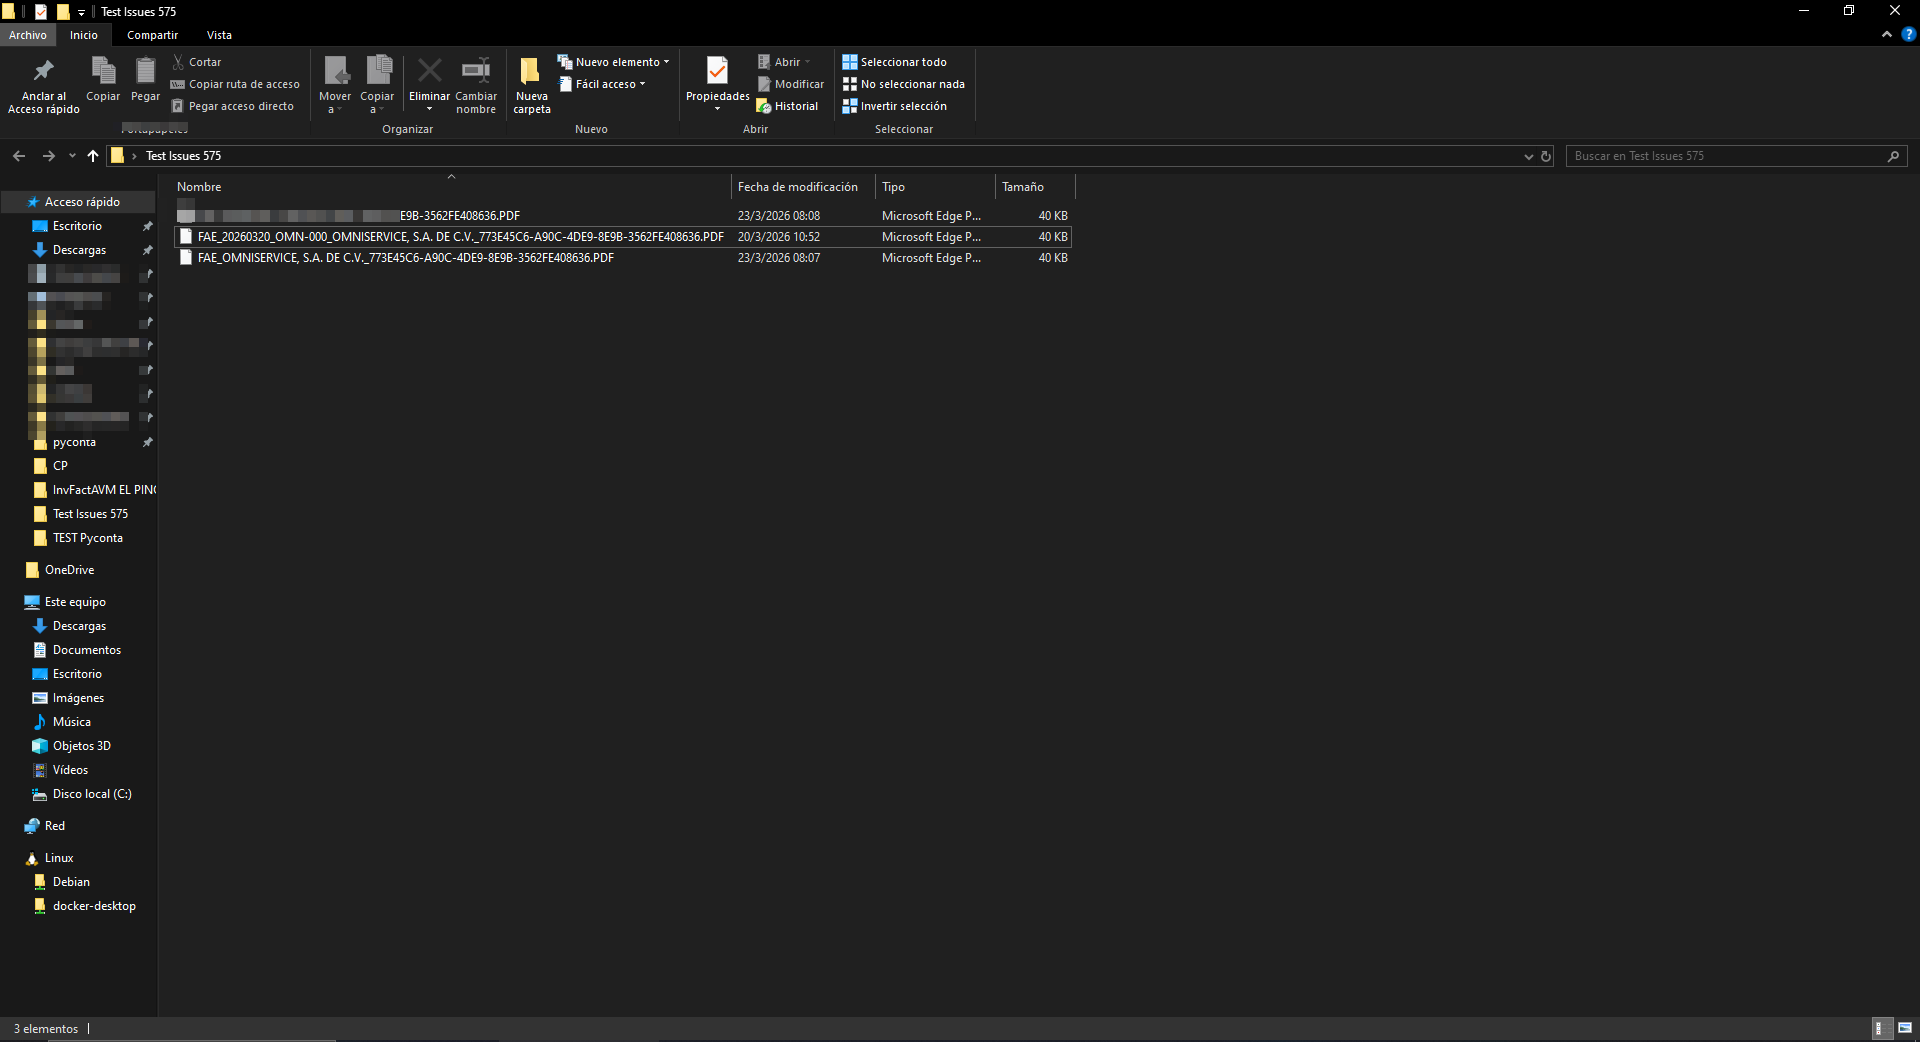Open Documentos under Este equipo

point(87,650)
